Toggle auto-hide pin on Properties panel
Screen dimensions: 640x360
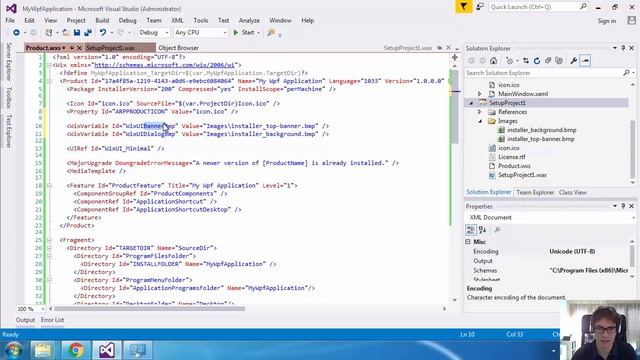coord(623,206)
